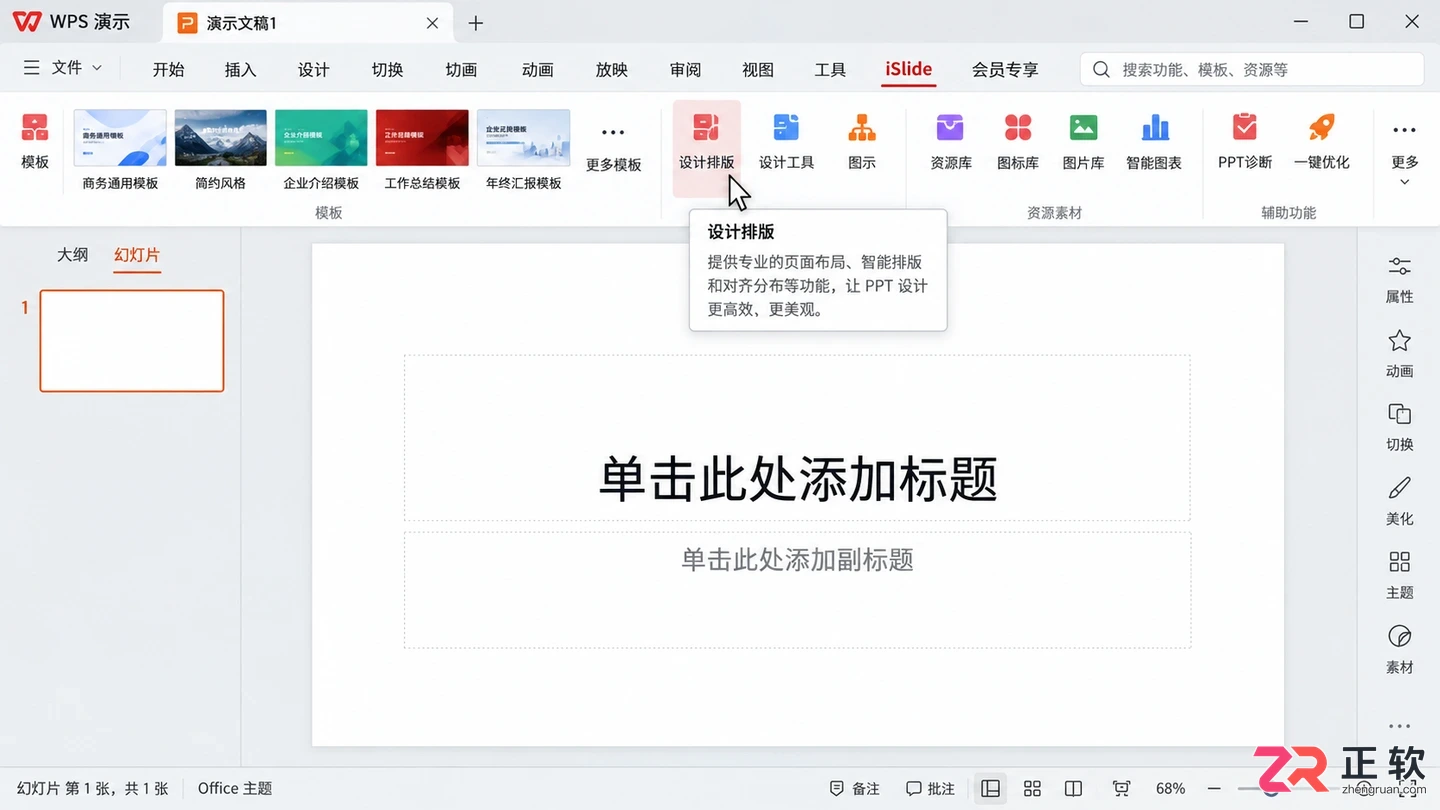Switch to reading view in status bar
This screenshot has height=810, width=1440.
coord(1073,789)
